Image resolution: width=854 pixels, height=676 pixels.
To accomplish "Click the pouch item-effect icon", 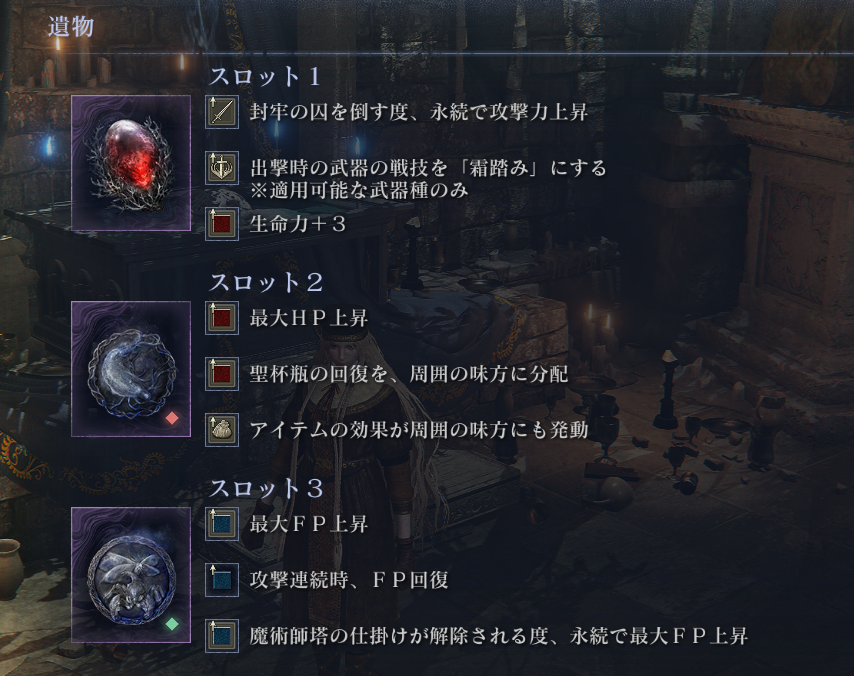I will click(x=222, y=430).
